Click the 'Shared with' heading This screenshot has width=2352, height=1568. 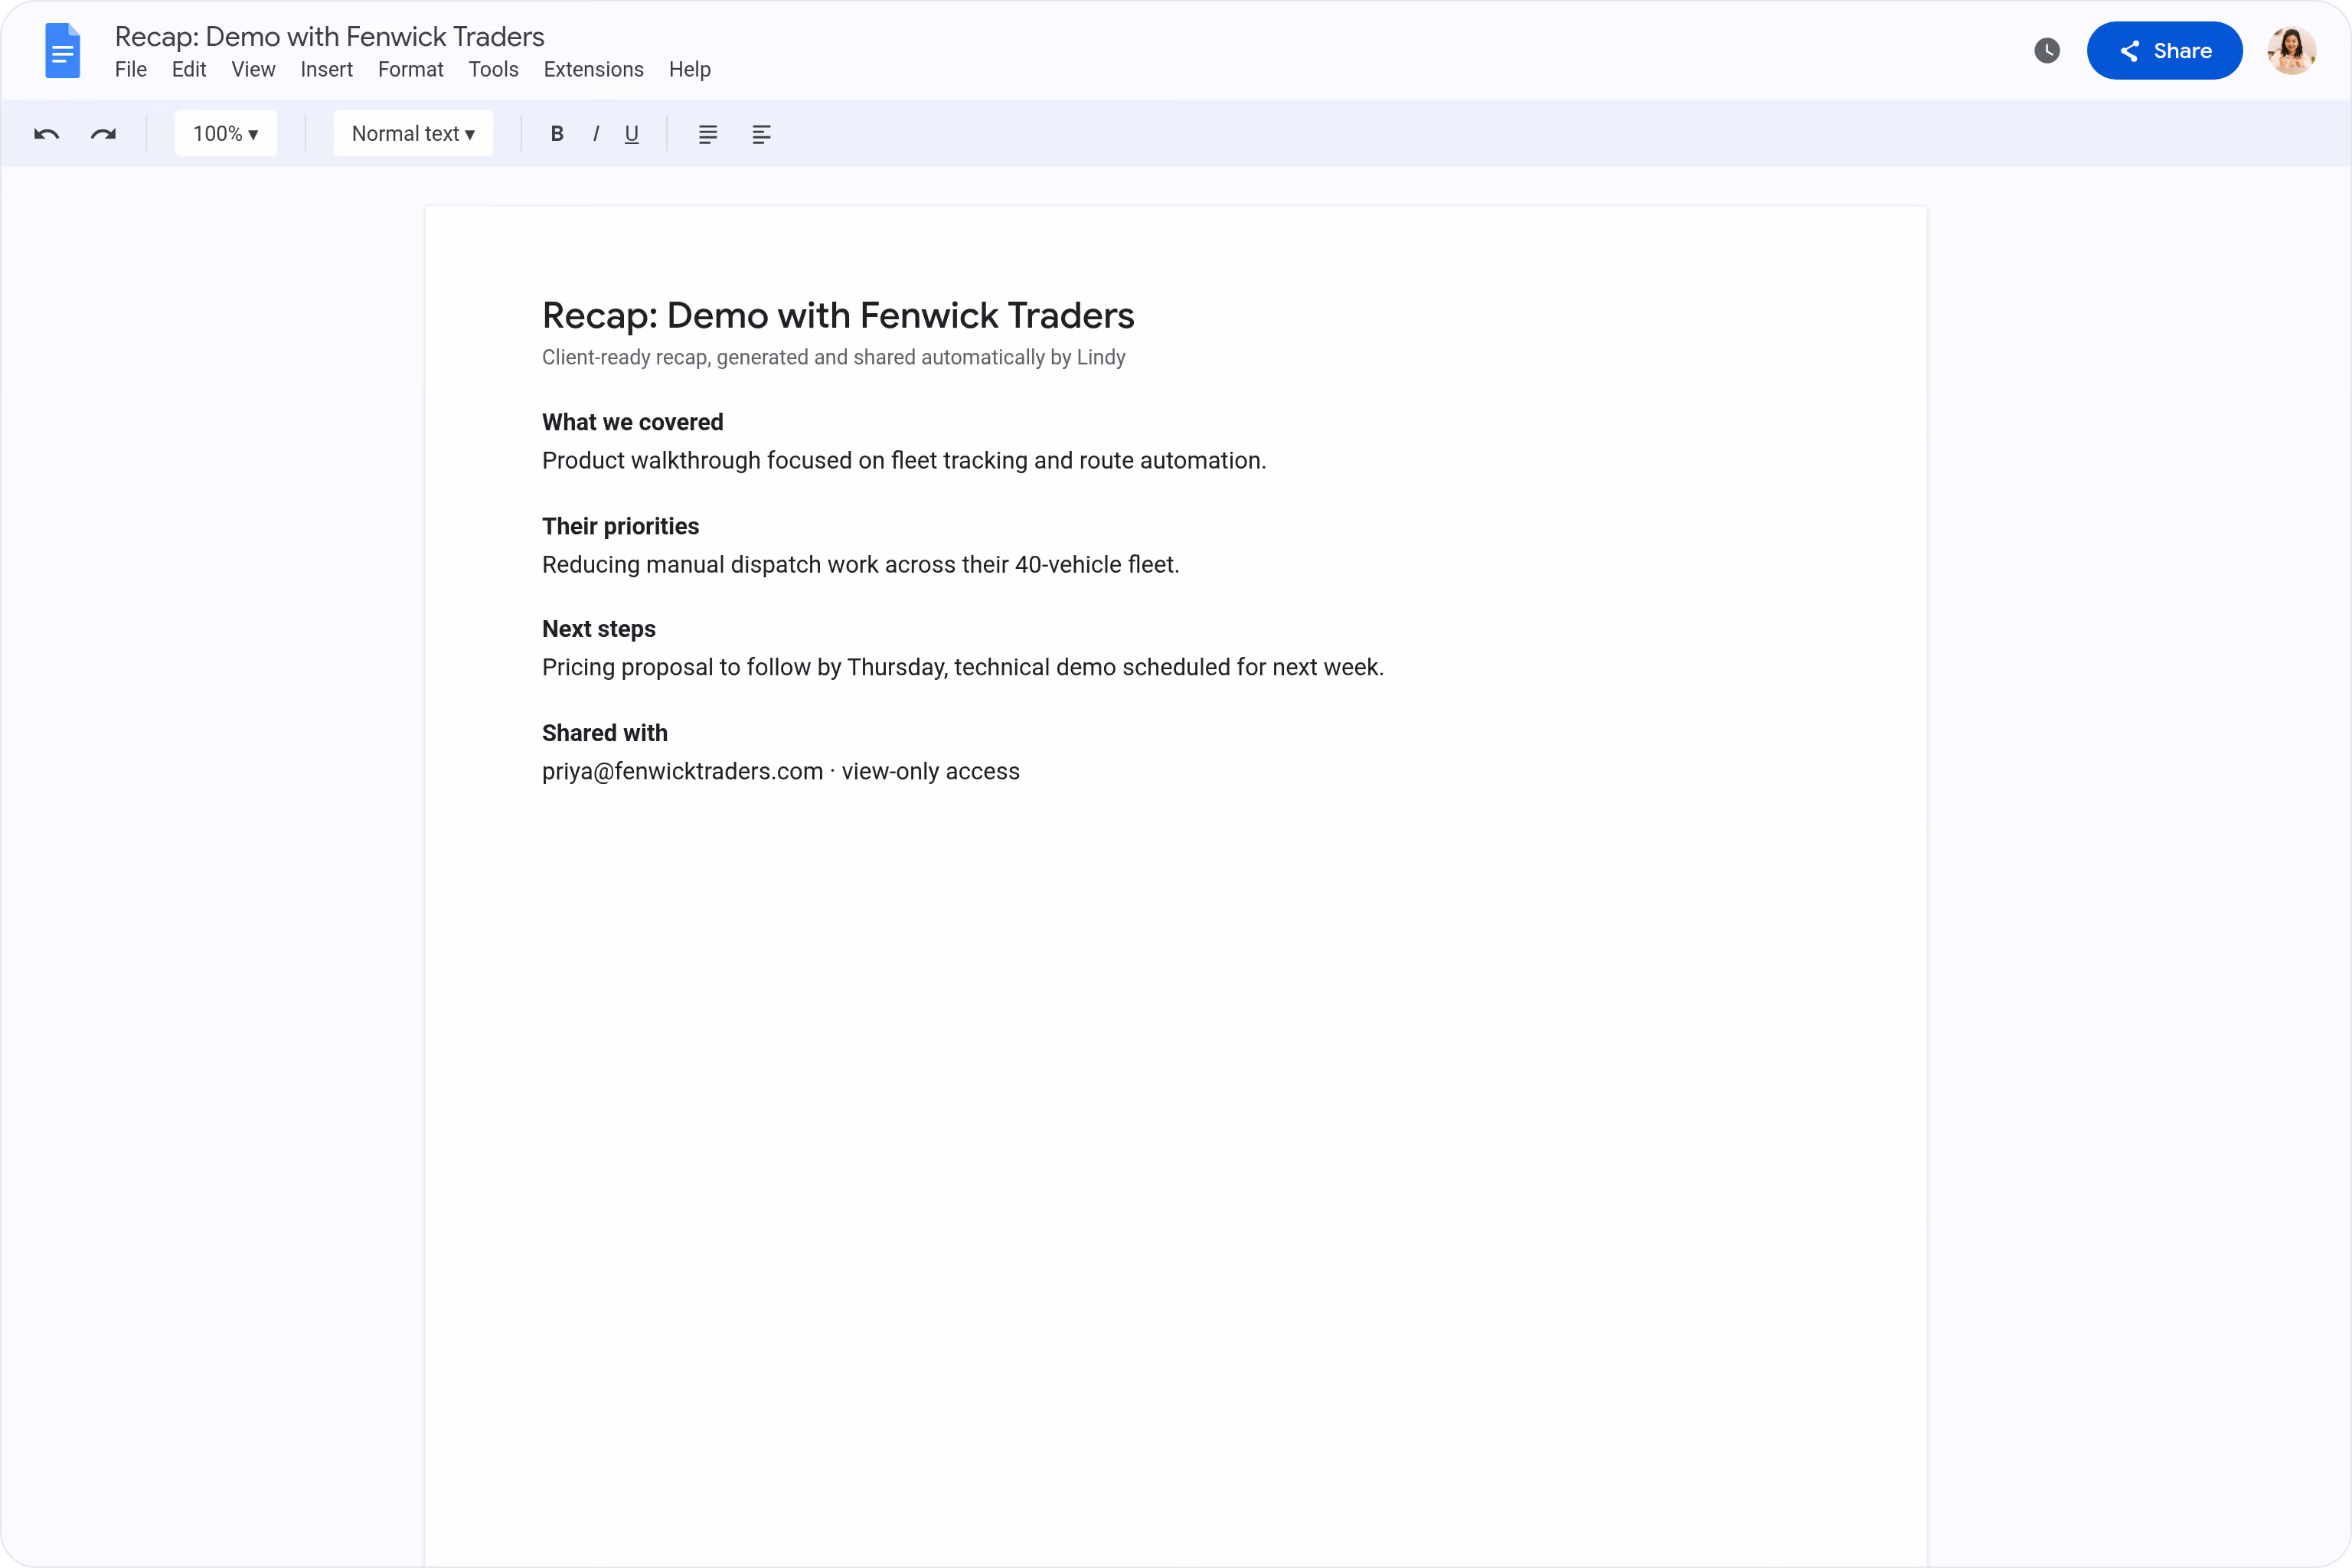pyautogui.click(x=605, y=733)
